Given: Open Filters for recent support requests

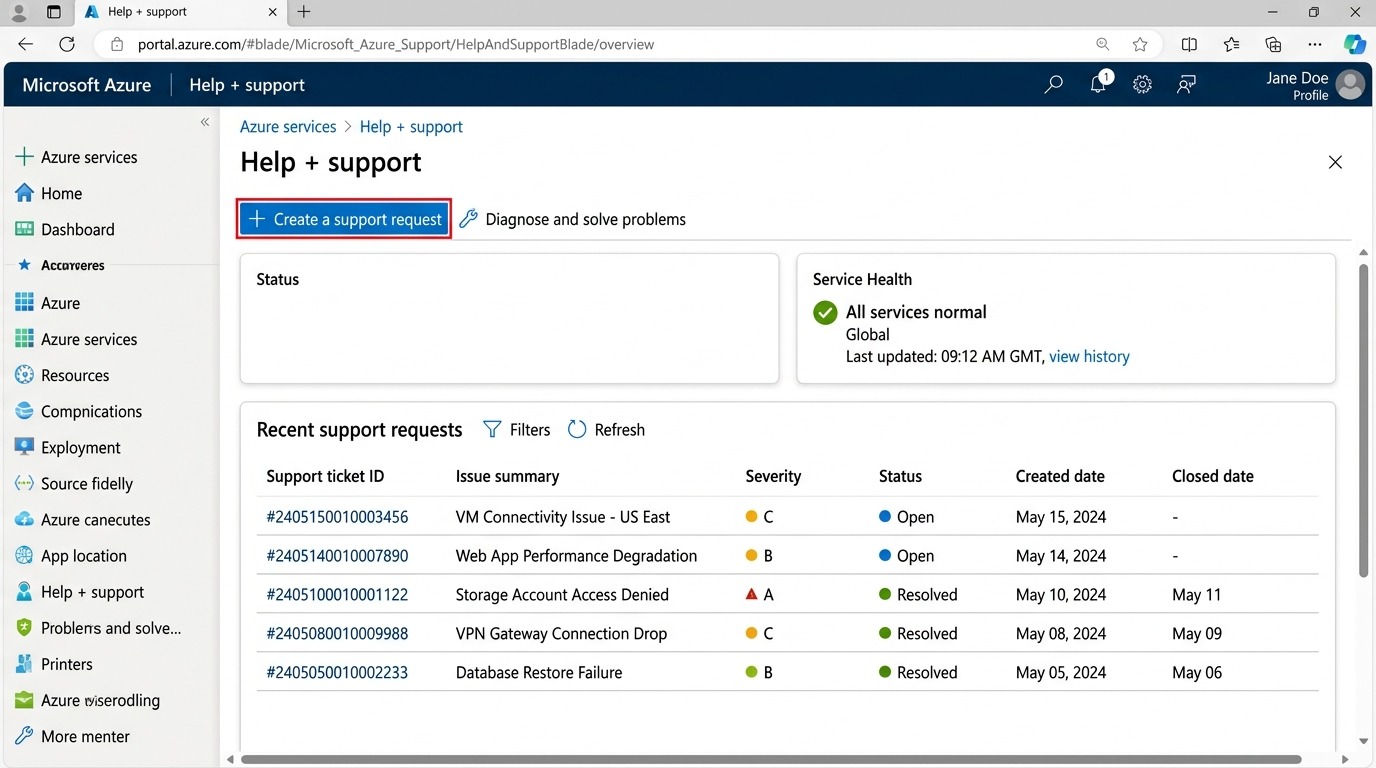Looking at the screenshot, I should (x=516, y=429).
